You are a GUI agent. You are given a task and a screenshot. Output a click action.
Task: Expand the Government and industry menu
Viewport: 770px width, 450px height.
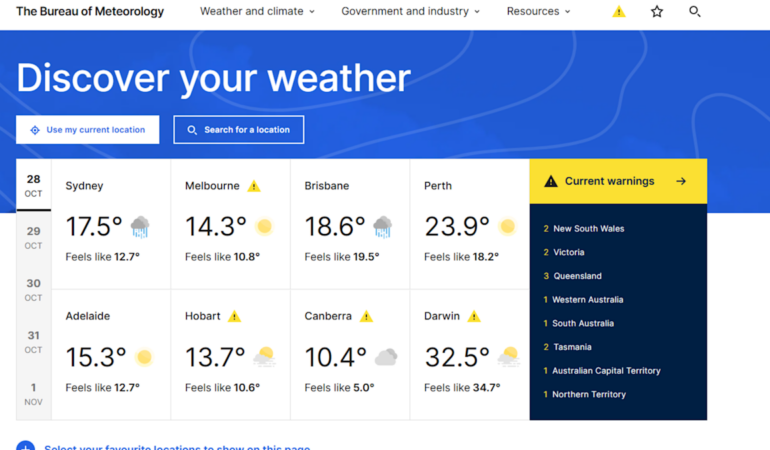click(x=411, y=11)
